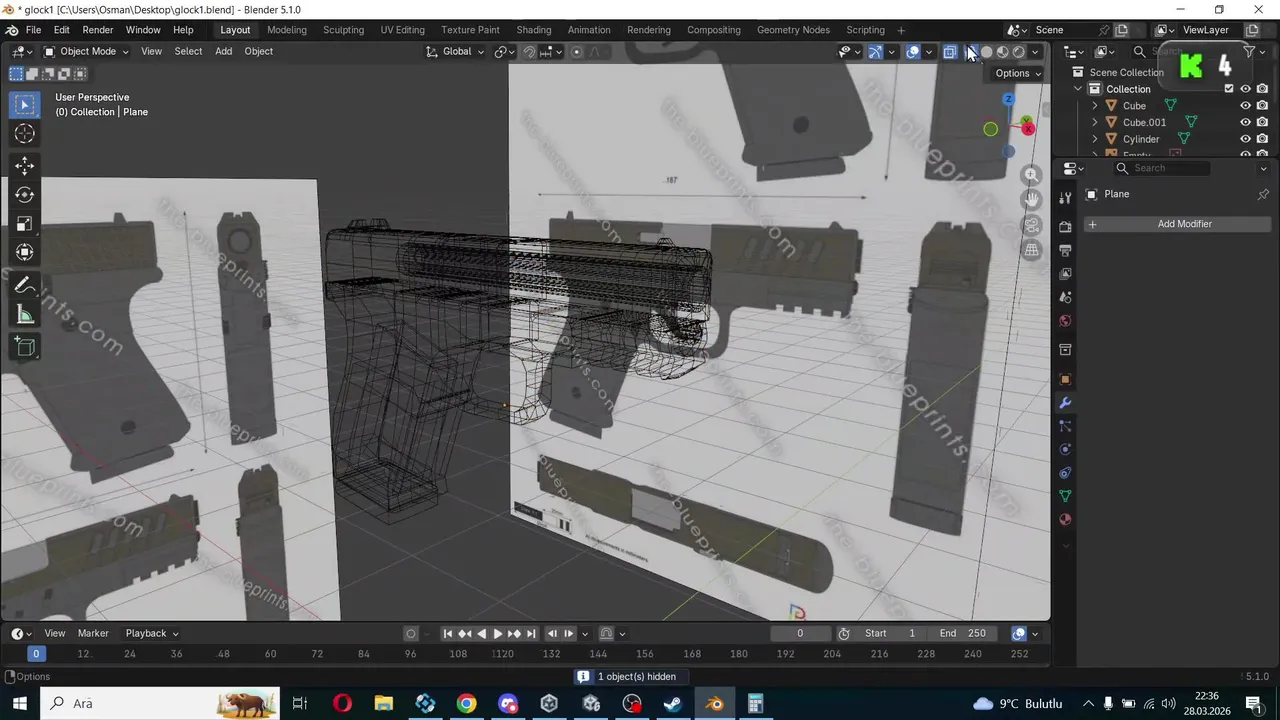Open the World properties tab
This screenshot has width=1280, height=720.
pos(1065,321)
